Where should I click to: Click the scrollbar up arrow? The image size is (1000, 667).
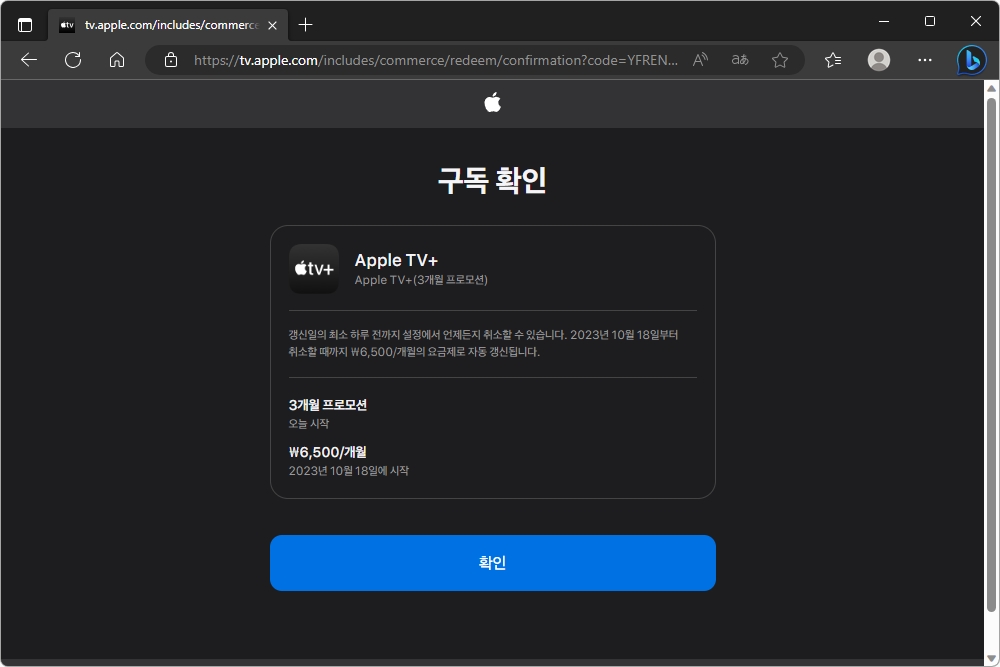[x=991, y=88]
